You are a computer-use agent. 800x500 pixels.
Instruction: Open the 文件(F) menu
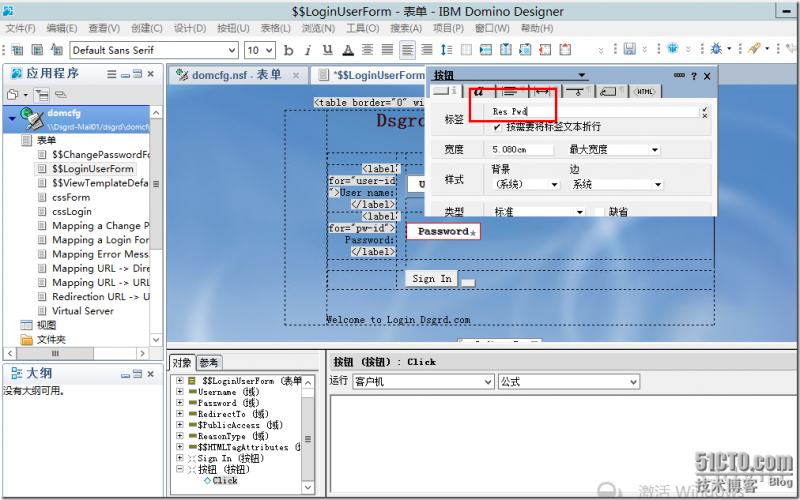tap(20, 29)
